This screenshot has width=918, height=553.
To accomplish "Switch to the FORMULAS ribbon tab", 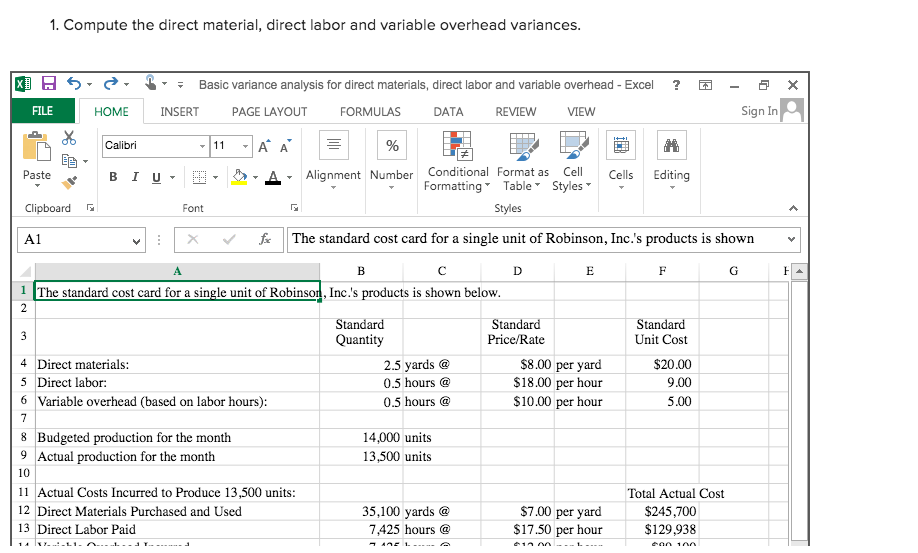I will pyautogui.click(x=370, y=112).
